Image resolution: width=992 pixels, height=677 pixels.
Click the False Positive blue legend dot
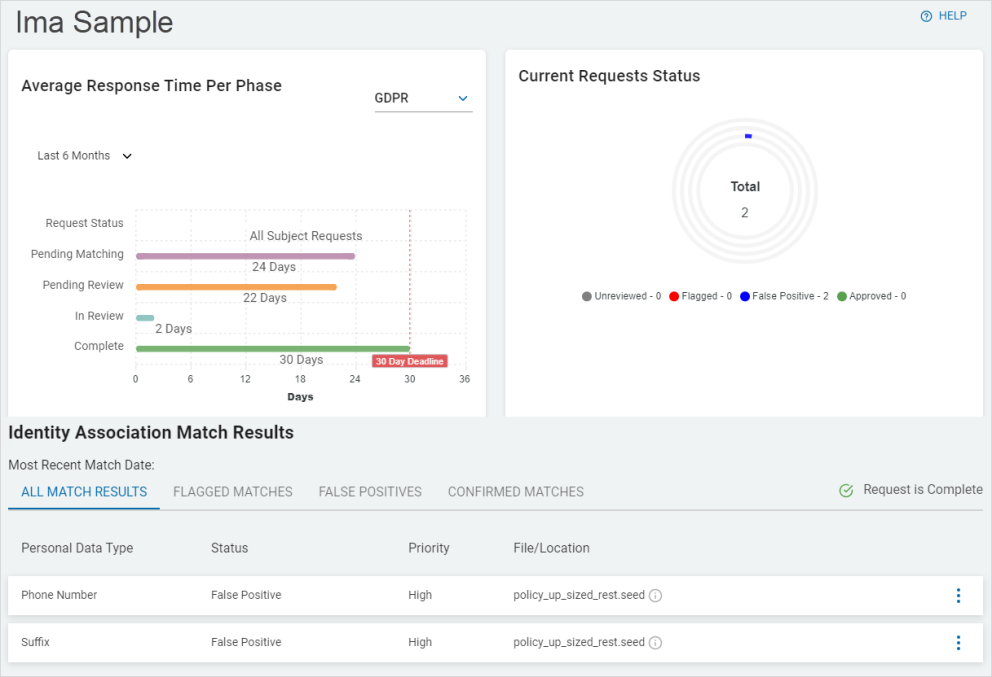pos(745,297)
